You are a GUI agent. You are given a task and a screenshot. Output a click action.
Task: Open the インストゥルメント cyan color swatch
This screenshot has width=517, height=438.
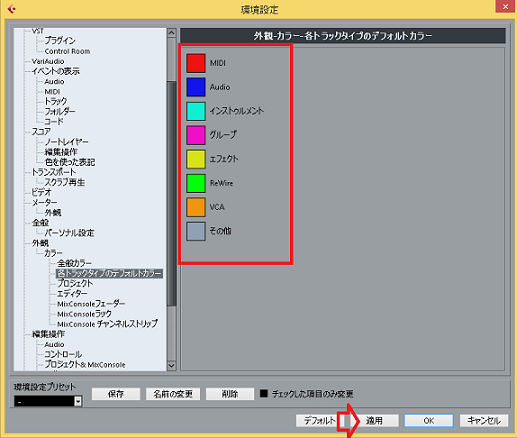(196, 111)
